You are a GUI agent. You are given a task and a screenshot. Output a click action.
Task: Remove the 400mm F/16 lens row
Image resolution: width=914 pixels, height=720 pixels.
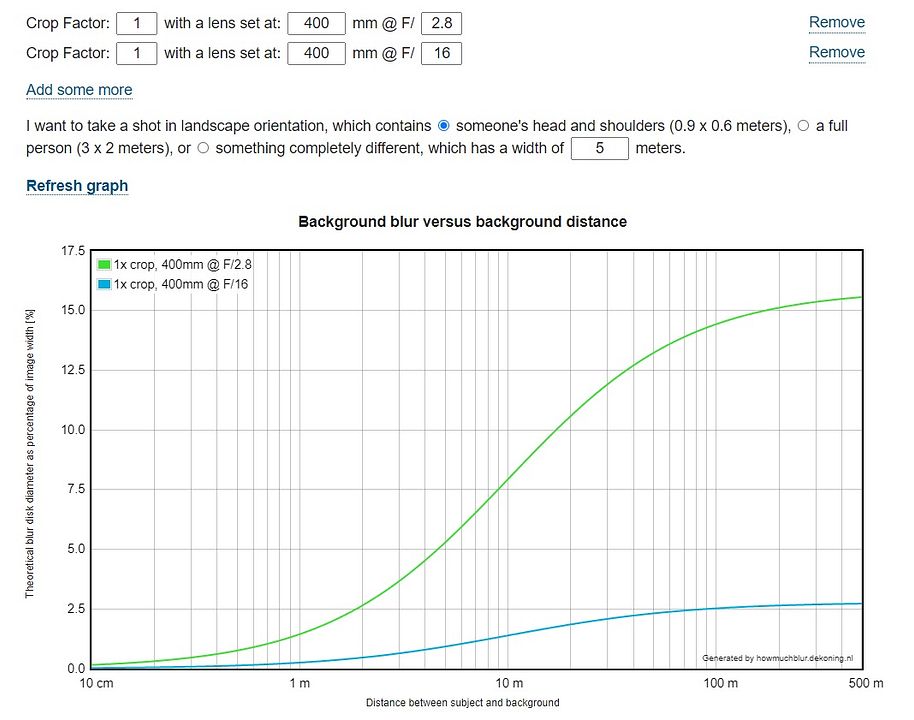point(836,53)
